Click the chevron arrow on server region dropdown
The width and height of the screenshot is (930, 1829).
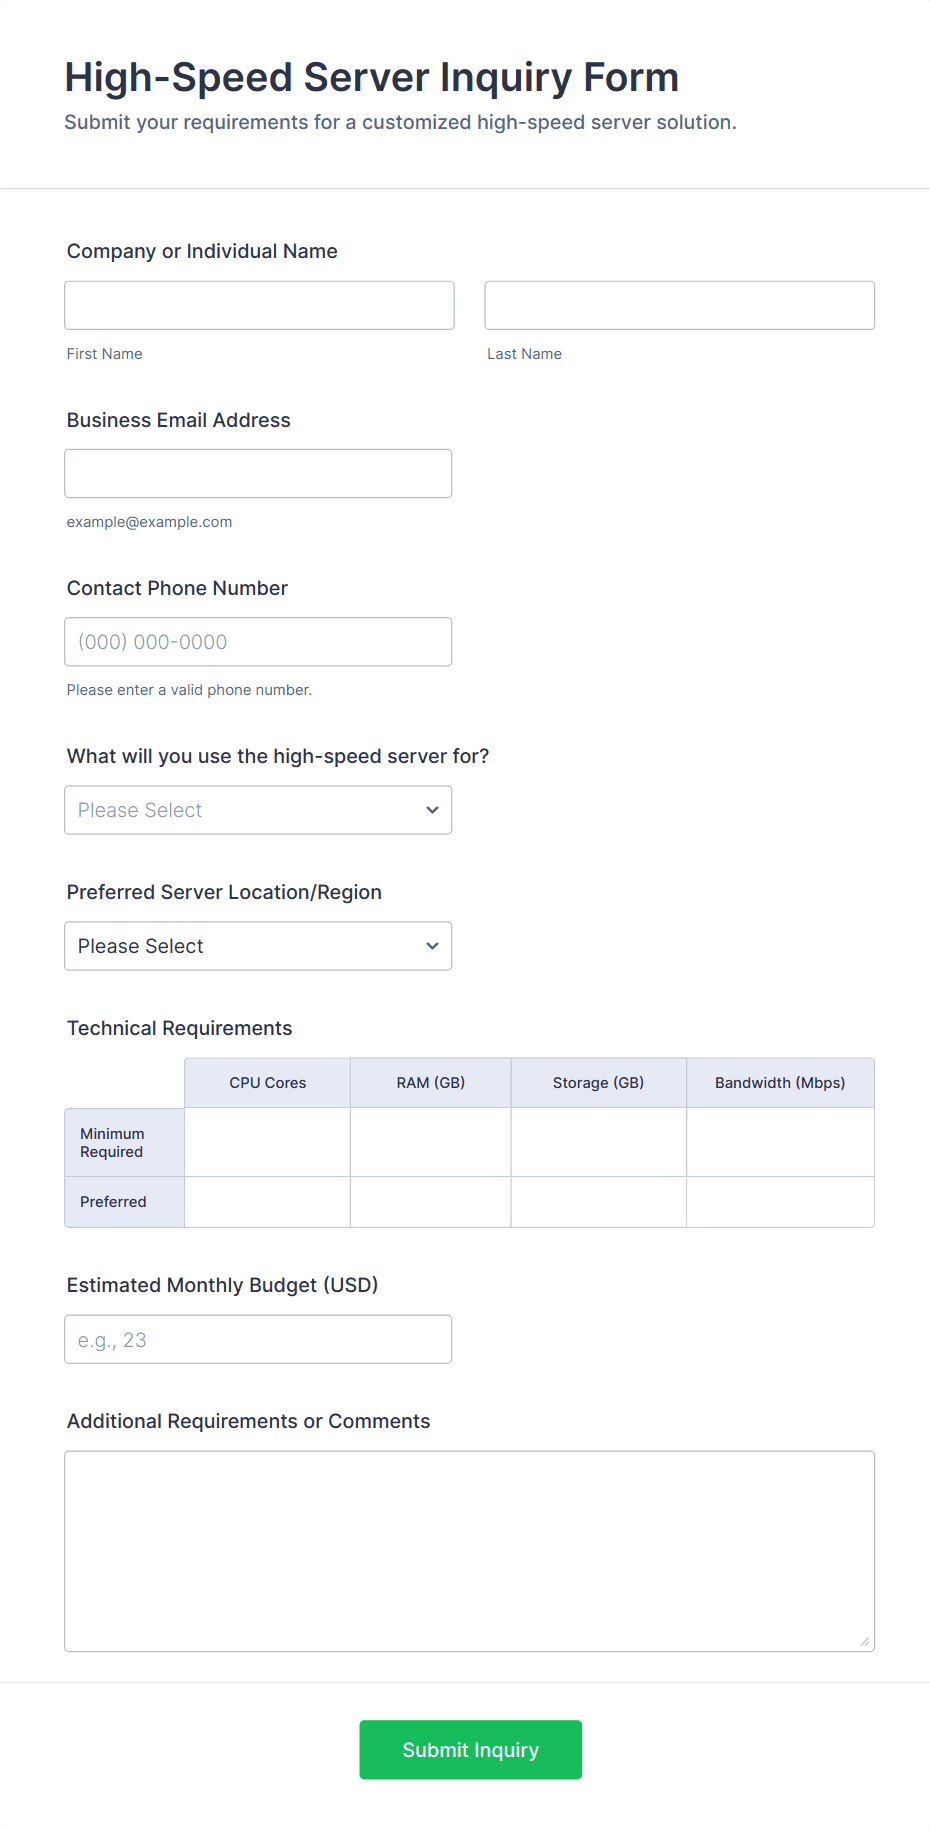click(x=432, y=946)
